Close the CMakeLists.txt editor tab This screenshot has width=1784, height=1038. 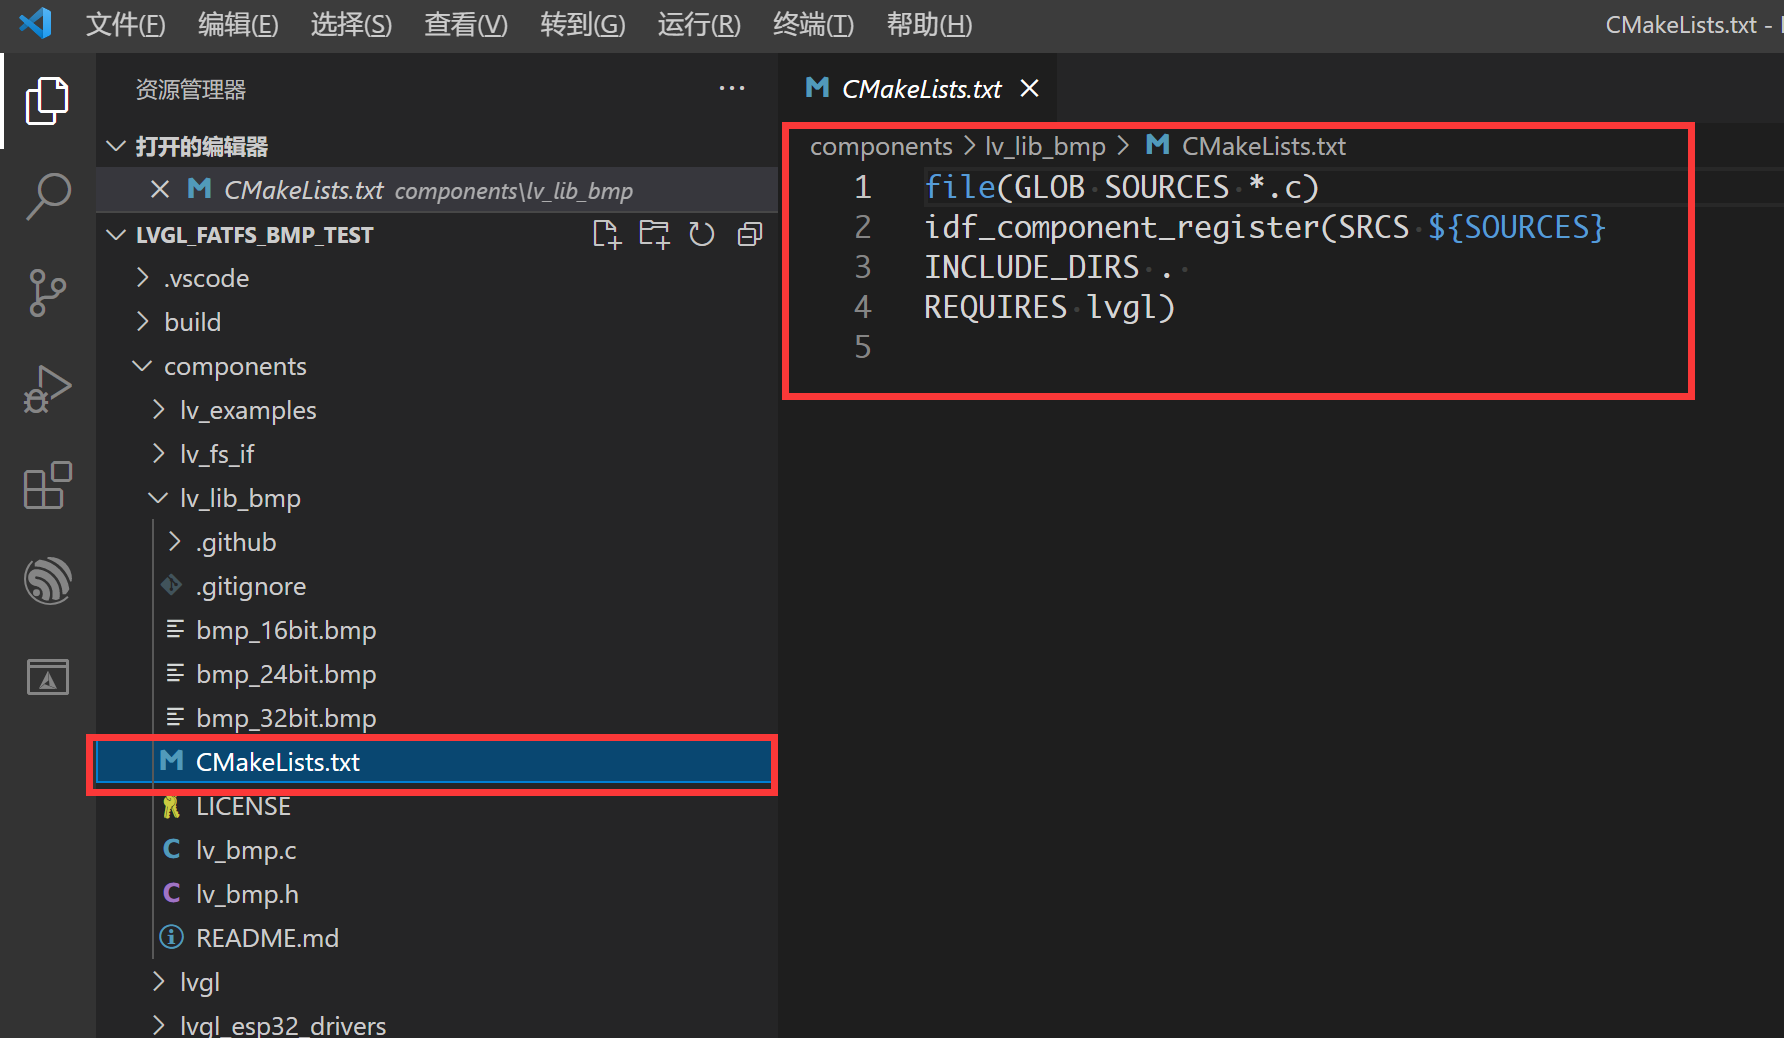click(1029, 88)
